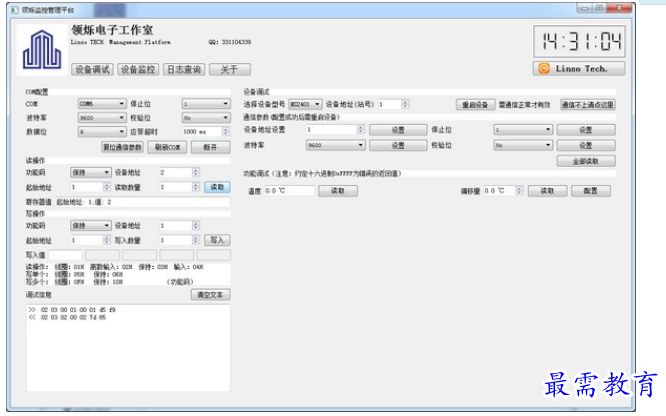666x416 pixels.
Task: Click the 寄存器值 result field
Action: tap(143, 202)
